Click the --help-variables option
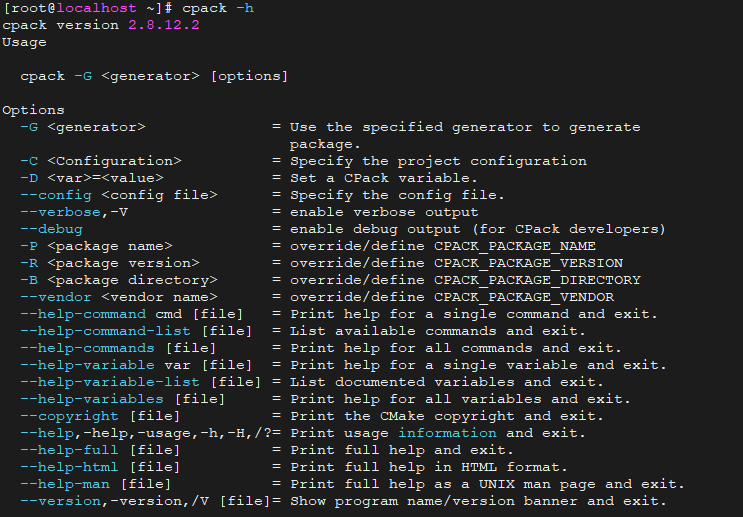Image resolution: width=743 pixels, height=517 pixels. coord(91,399)
